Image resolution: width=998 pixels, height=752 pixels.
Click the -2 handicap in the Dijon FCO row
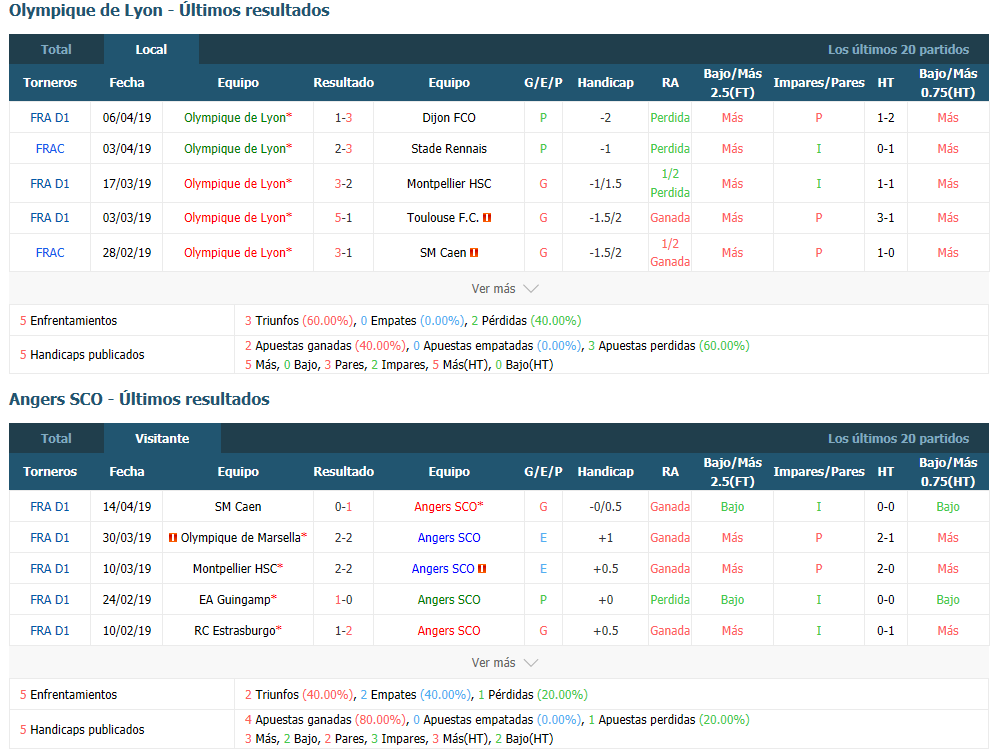tap(605, 118)
